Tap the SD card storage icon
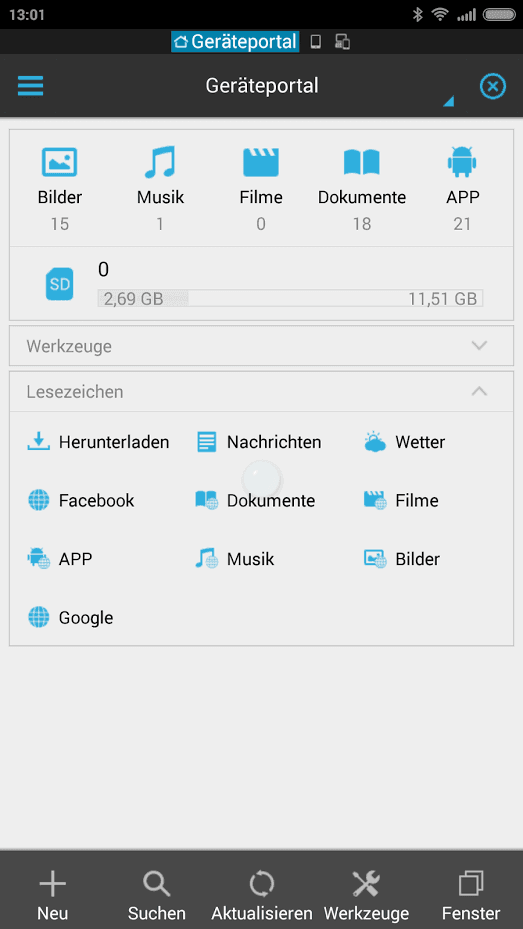The width and height of the screenshot is (523, 929). (x=59, y=284)
